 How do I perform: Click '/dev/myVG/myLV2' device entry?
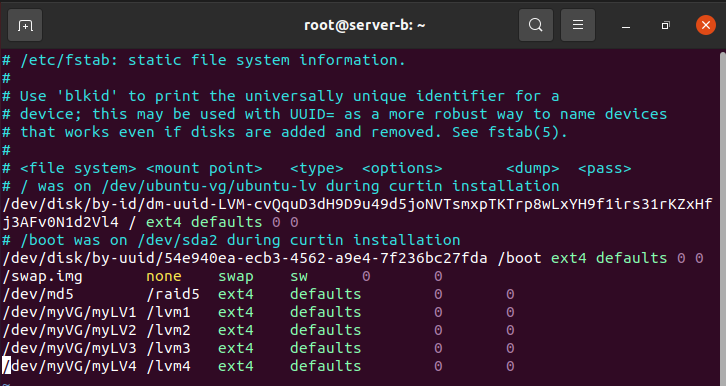coord(69,330)
